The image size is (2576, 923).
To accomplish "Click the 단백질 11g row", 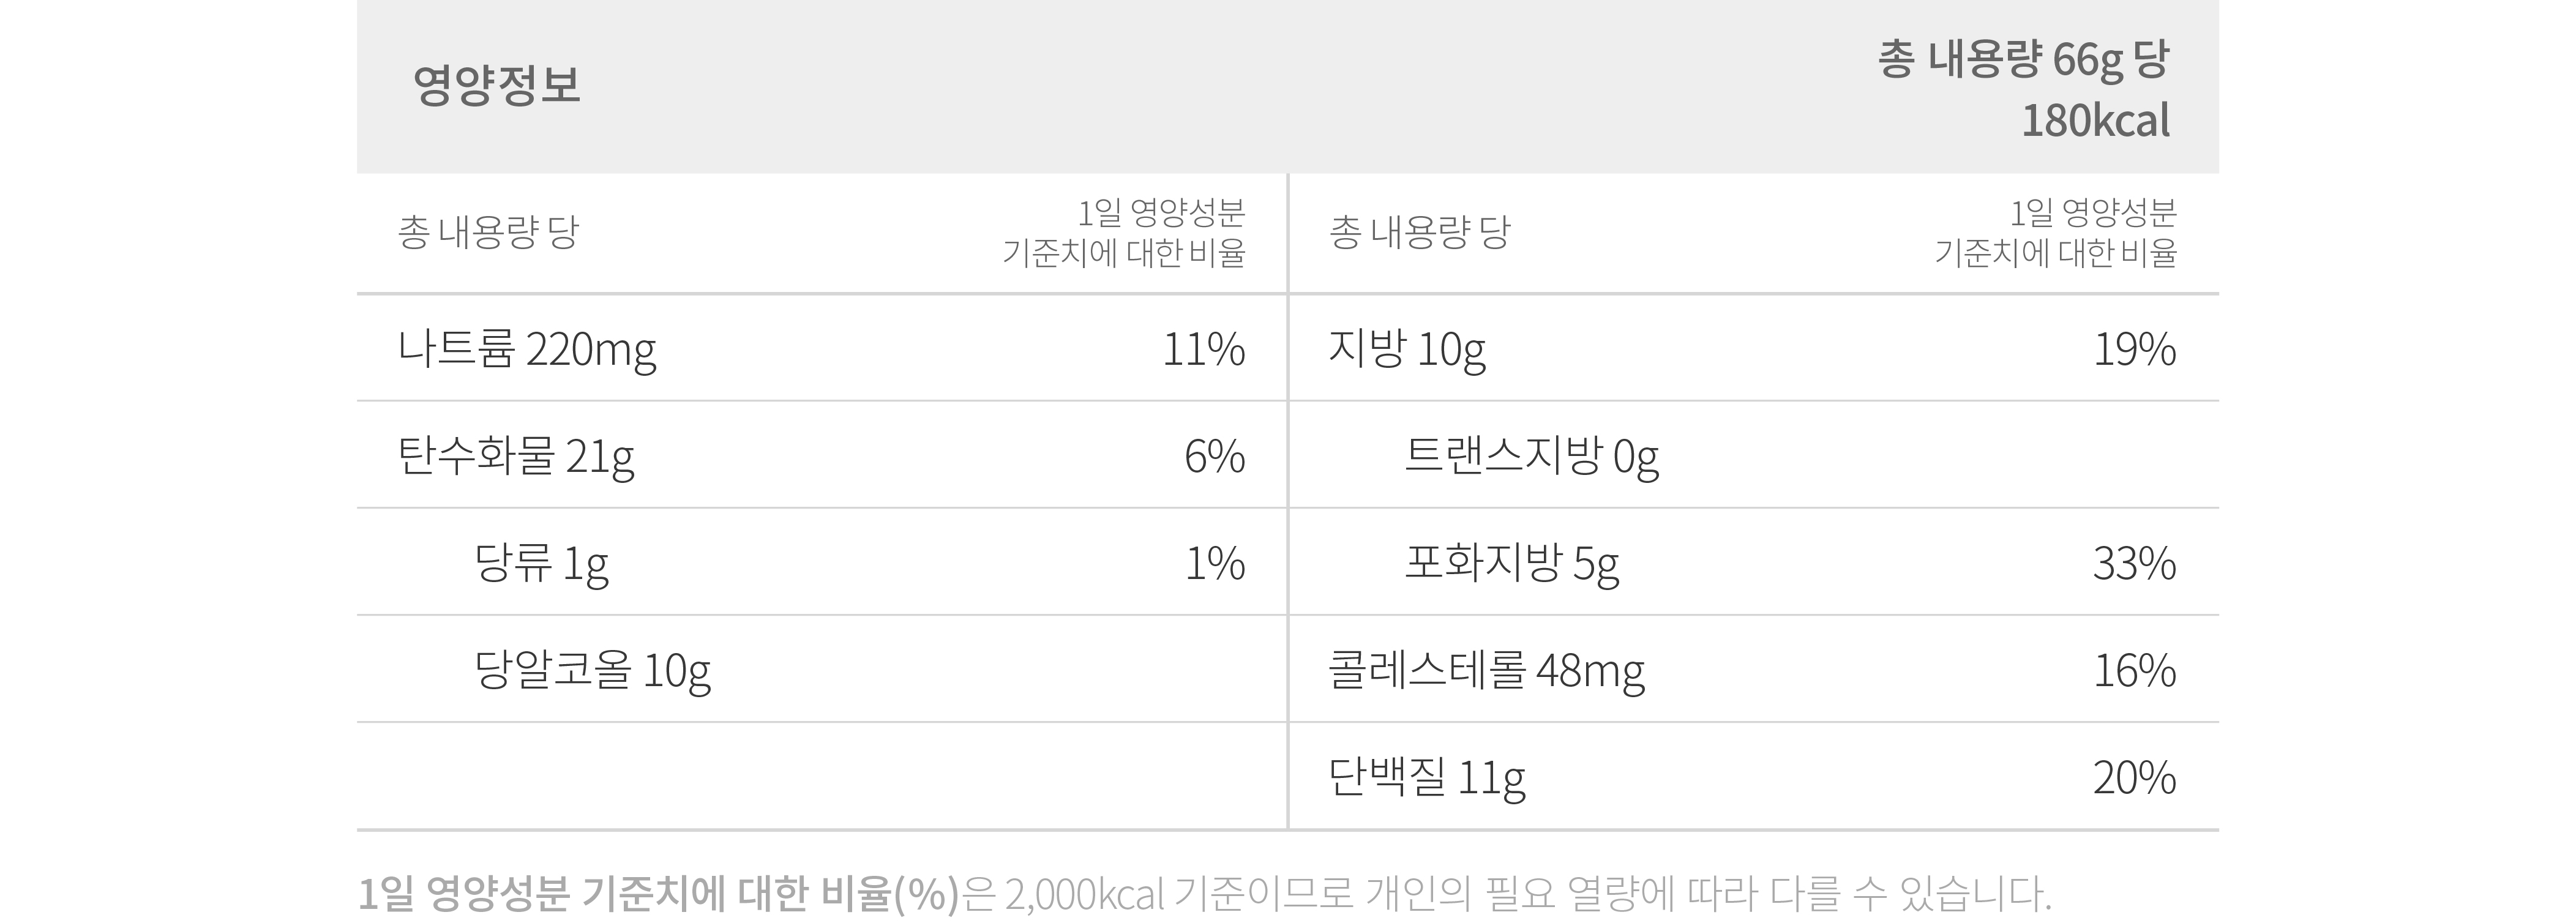I will coord(1754,776).
